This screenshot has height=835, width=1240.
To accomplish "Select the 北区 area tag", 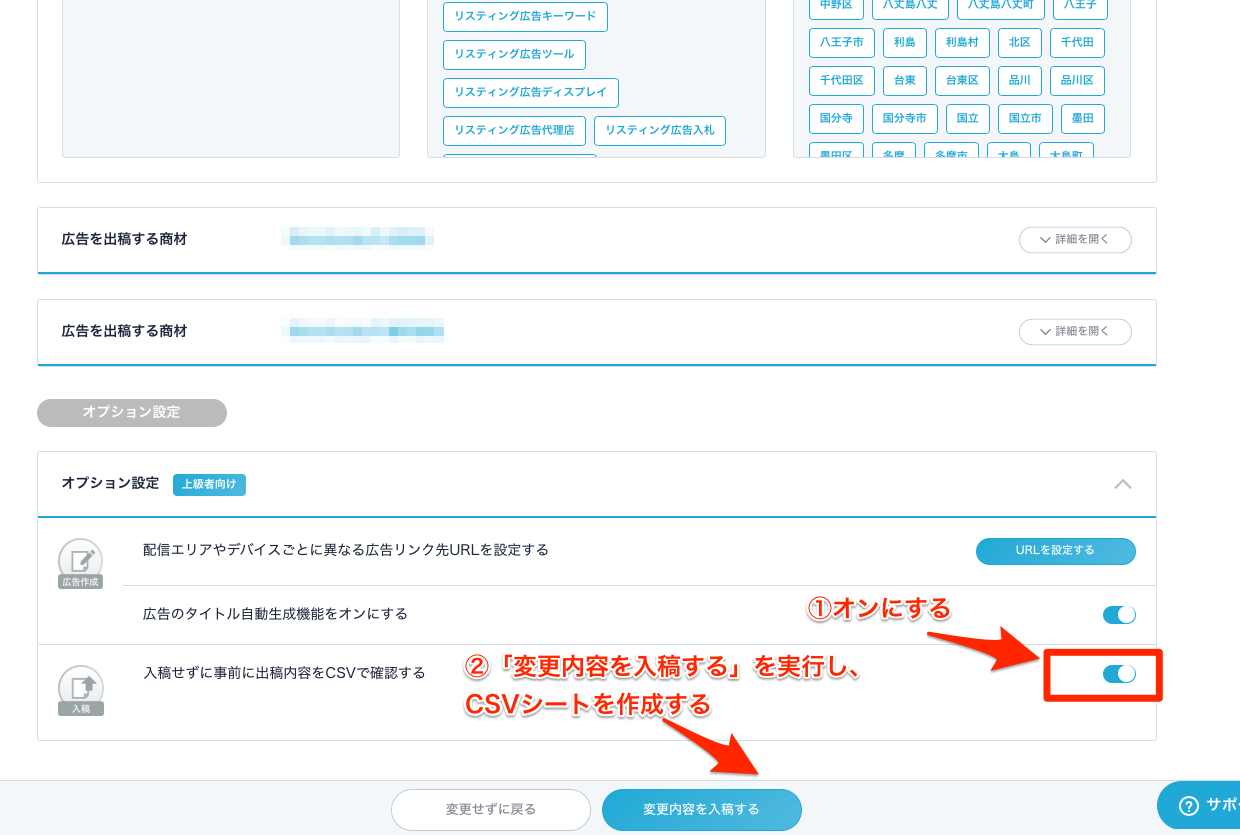I will (1020, 42).
